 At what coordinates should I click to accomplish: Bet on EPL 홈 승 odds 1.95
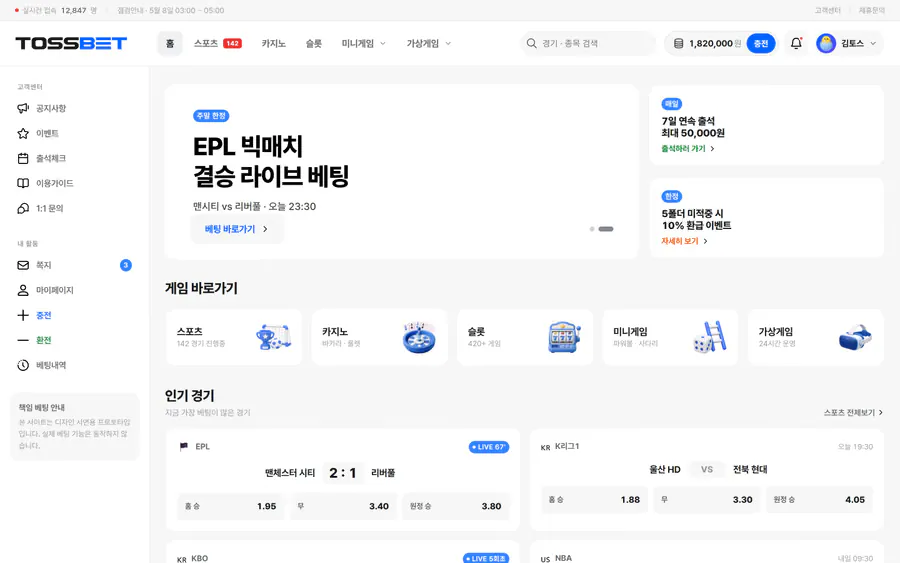(230, 506)
